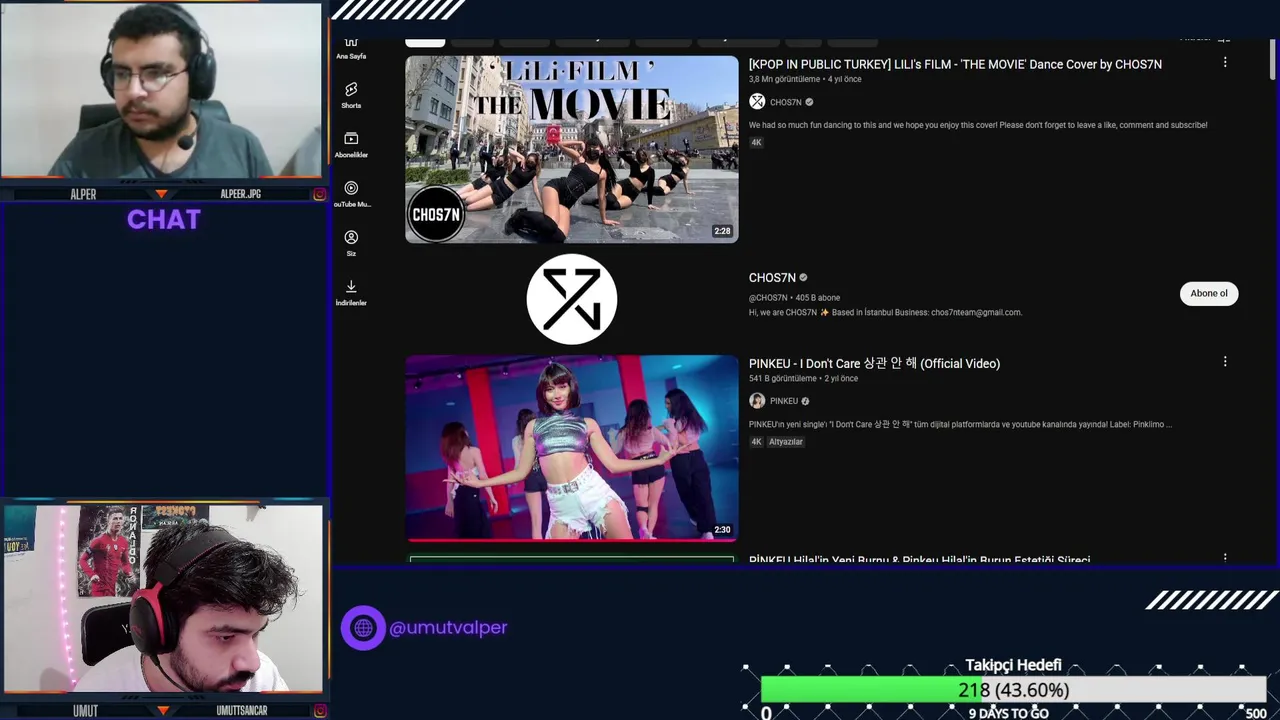Open more options for PINKEU I Don't Care video
The width and height of the screenshot is (1280, 720).
[x=1225, y=362]
